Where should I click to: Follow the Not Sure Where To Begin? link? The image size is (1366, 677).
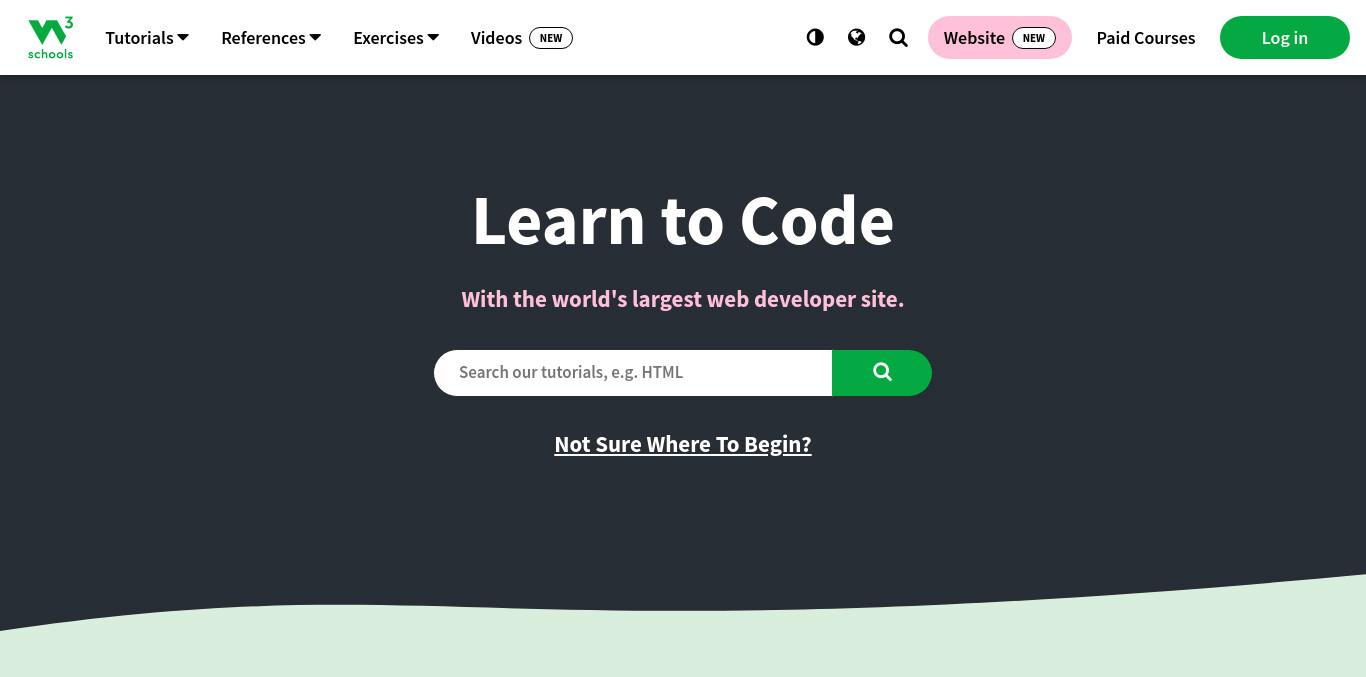[683, 444]
